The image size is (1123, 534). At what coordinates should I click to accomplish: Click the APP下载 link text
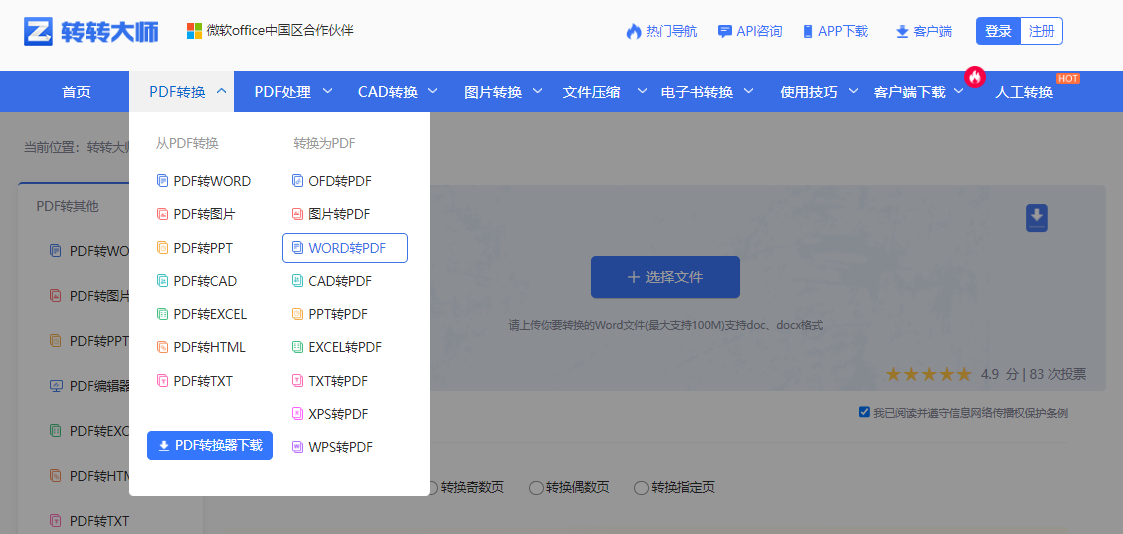[843, 31]
